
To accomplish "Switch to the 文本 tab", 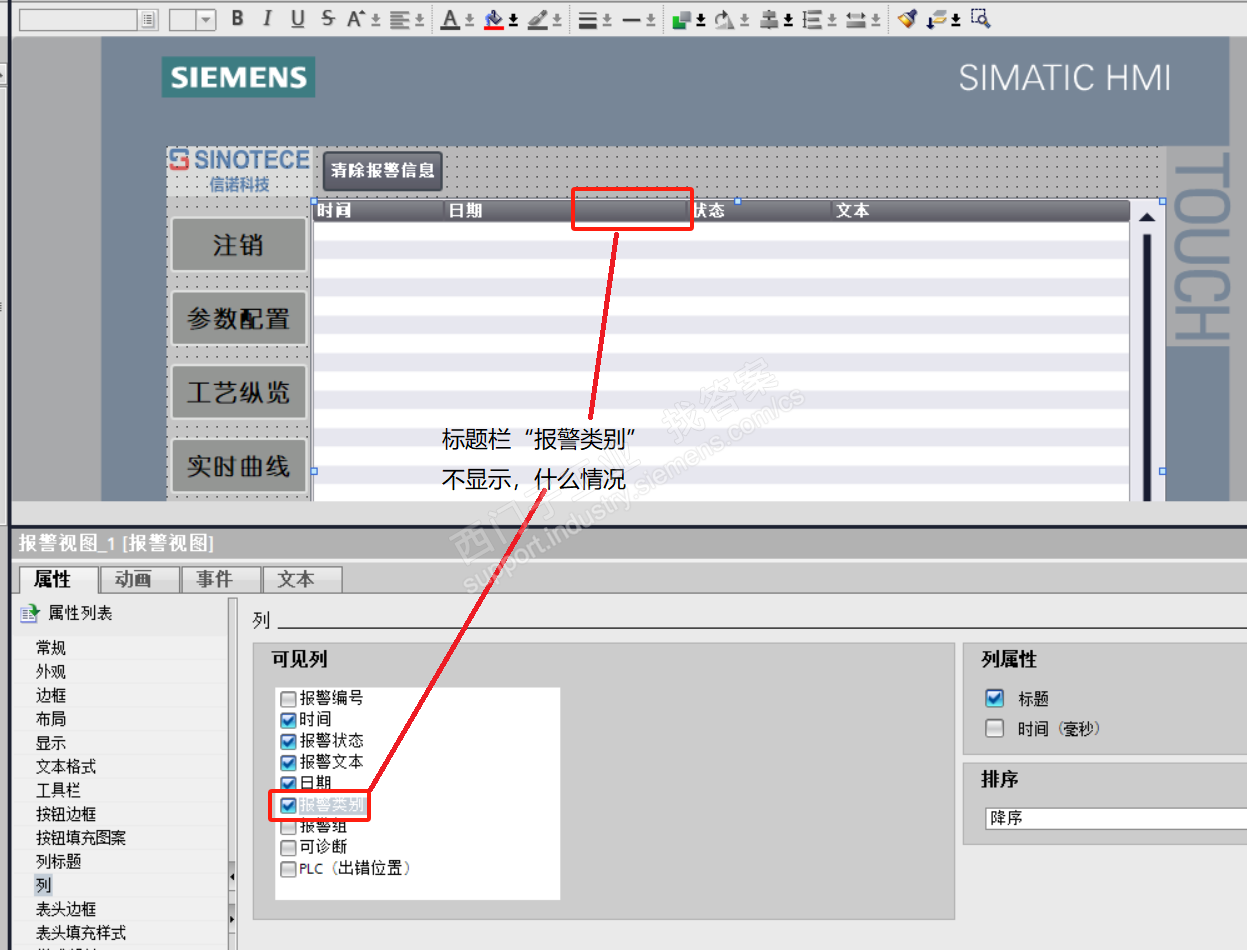I will tap(302, 579).
